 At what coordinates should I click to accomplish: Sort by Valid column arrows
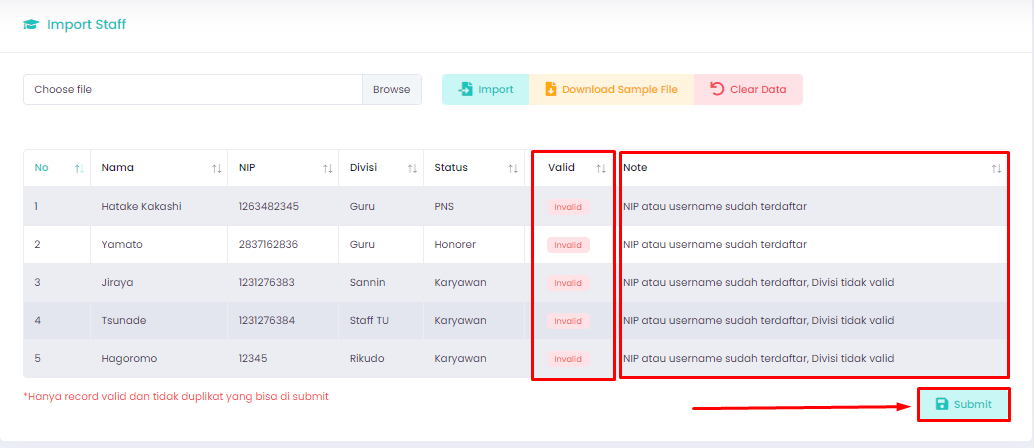[x=601, y=168]
